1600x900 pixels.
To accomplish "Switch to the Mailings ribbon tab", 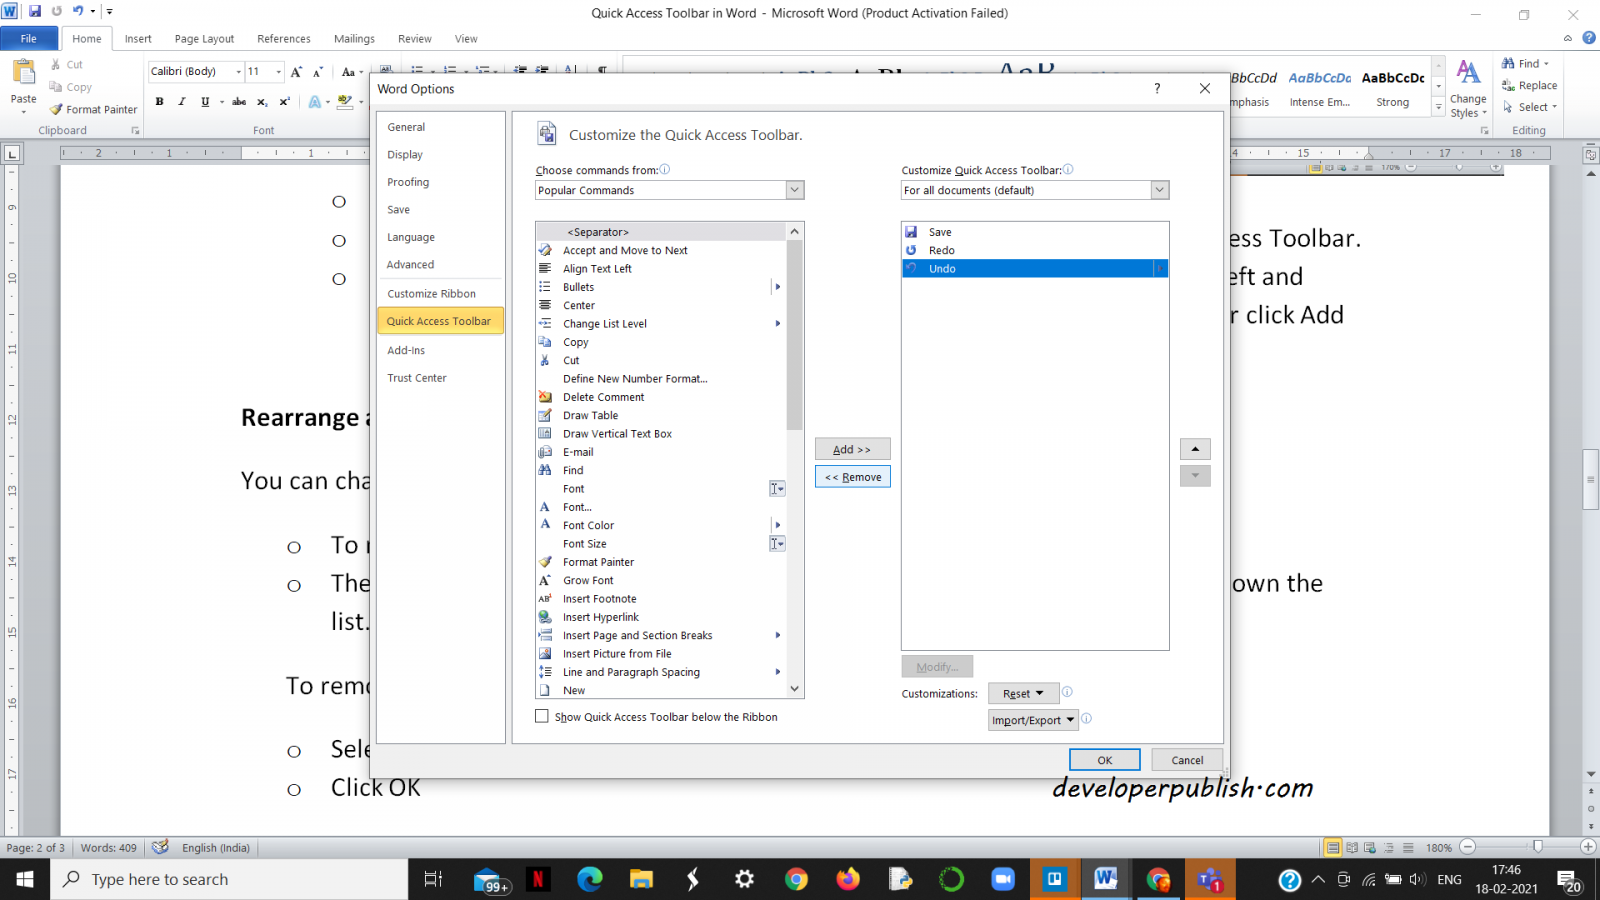I will 353,38.
